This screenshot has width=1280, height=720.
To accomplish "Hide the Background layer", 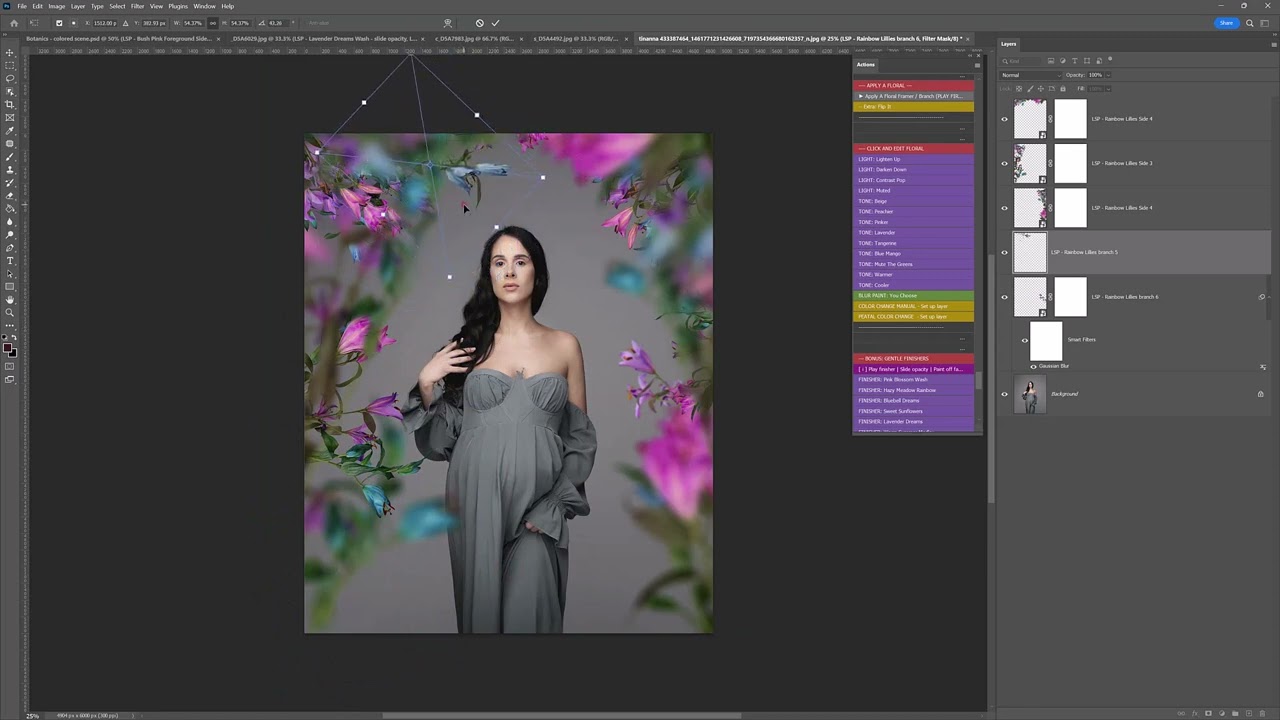I will [1005, 394].
